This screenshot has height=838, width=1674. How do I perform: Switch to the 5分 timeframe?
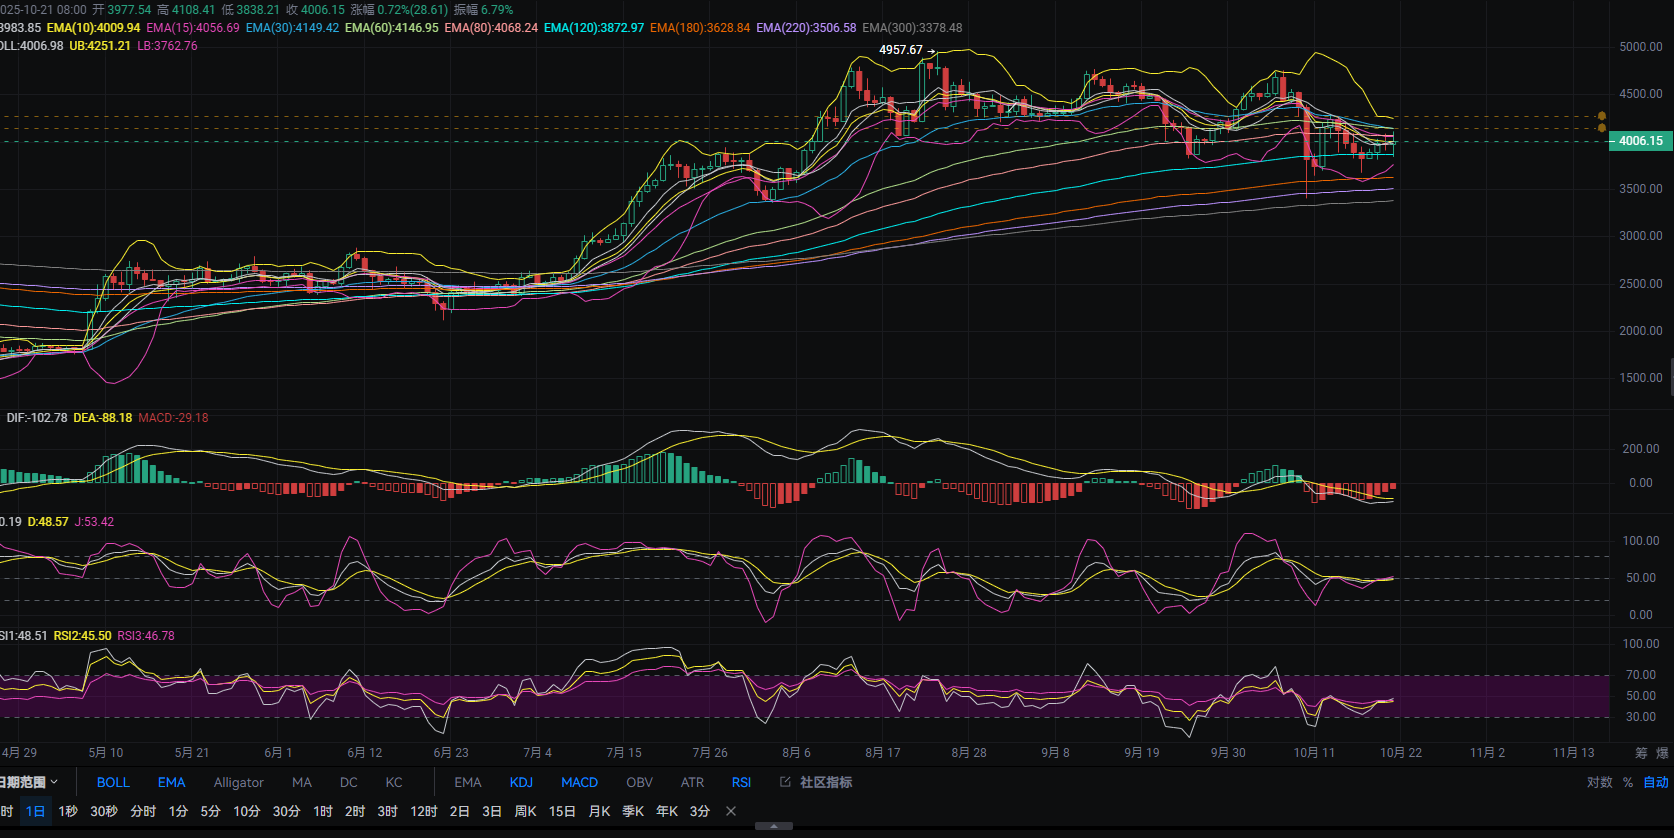point(210,811)
